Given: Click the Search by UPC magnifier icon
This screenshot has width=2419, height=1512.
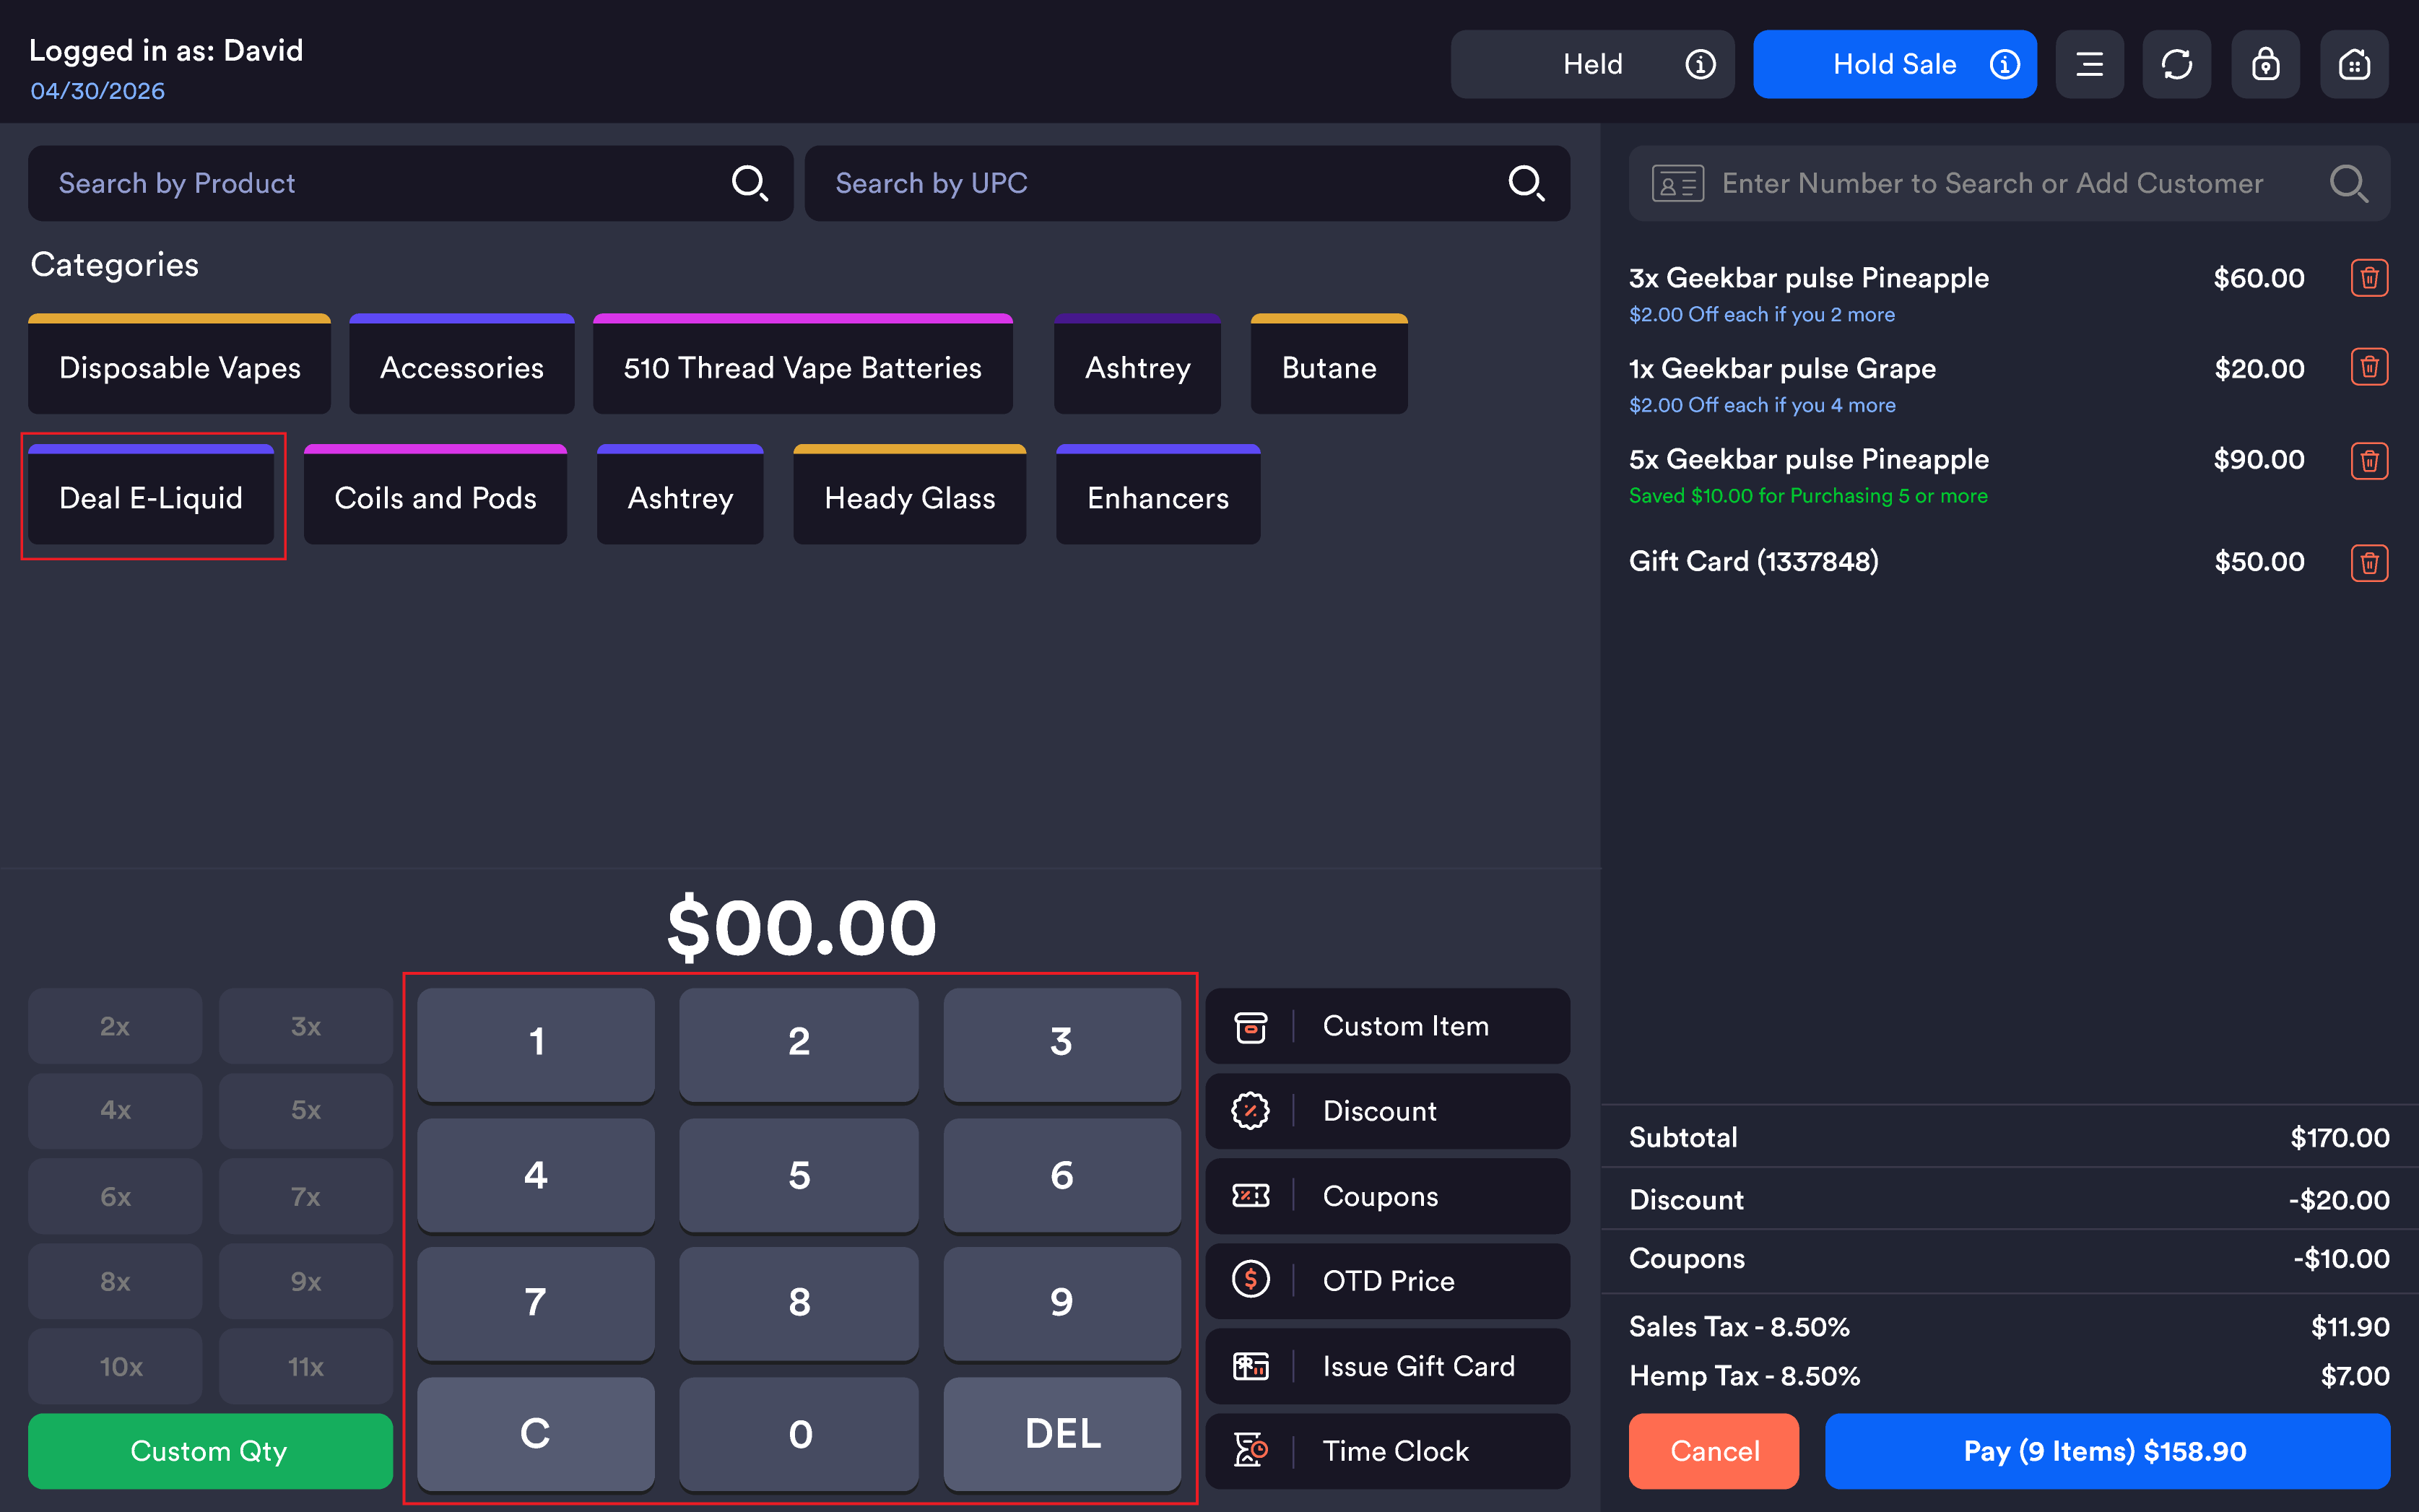Looking at the screenshot, I should (x=1525, y=183).
